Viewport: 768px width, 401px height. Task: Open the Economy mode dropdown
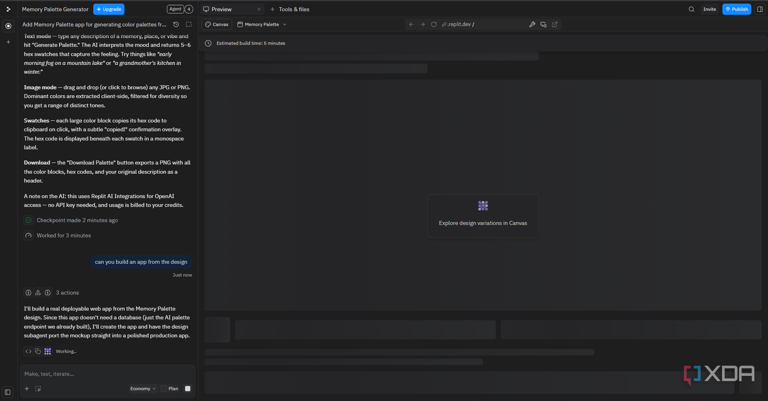[x=143, y=389]
